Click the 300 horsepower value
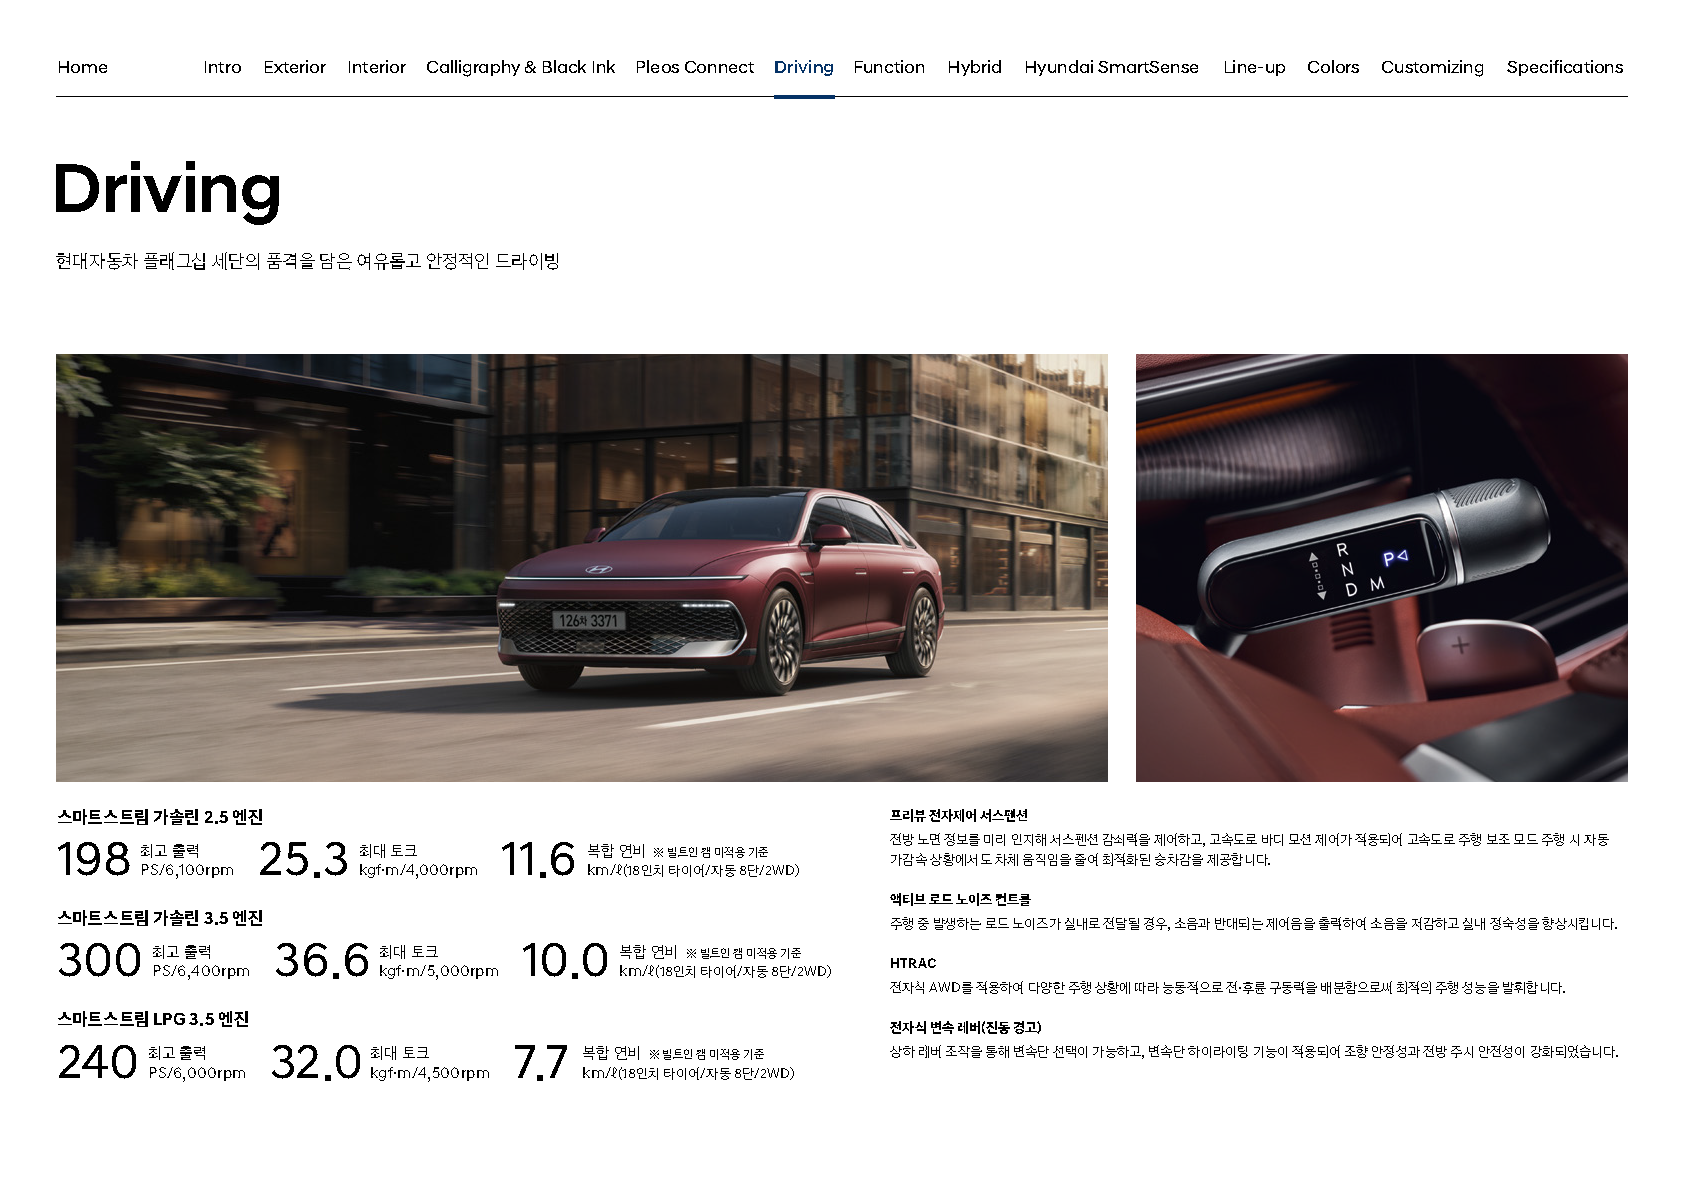Viewport: 1684px width, 1191px height. (x=99, y=960)
